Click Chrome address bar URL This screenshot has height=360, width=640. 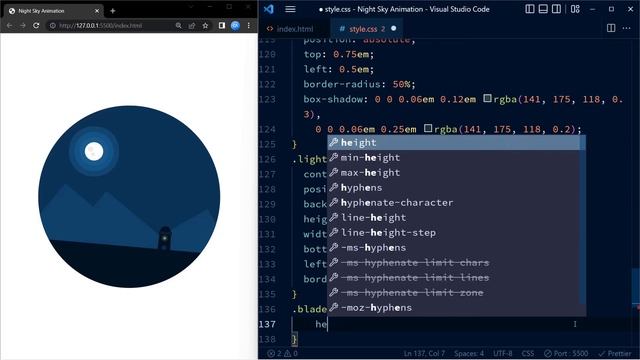101,25
